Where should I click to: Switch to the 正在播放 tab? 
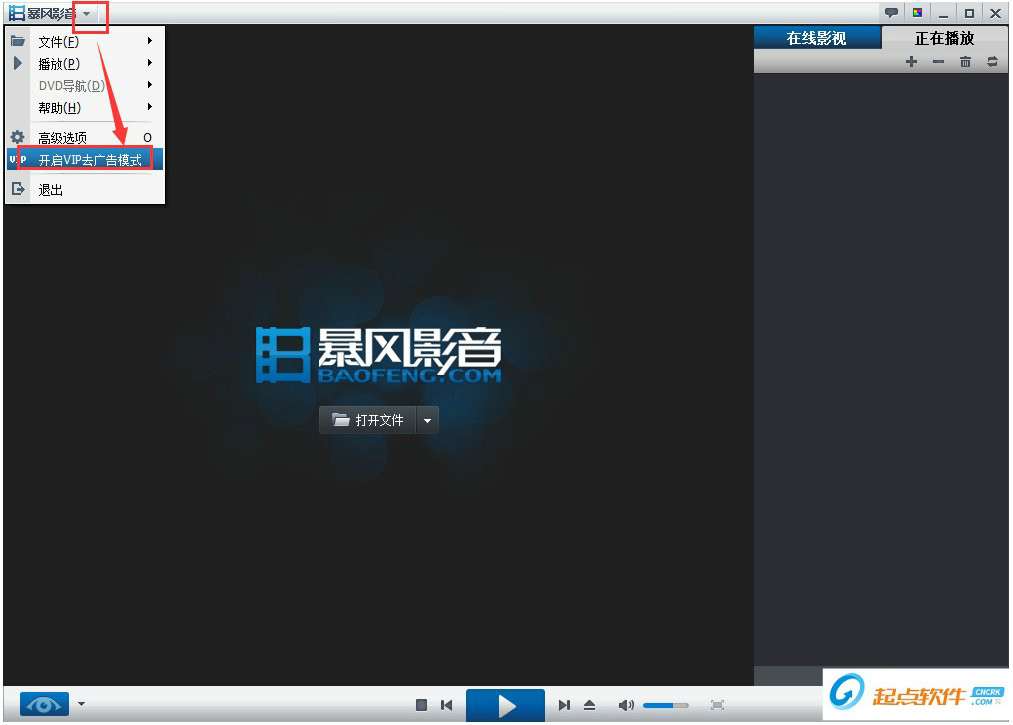click(944, 38)
